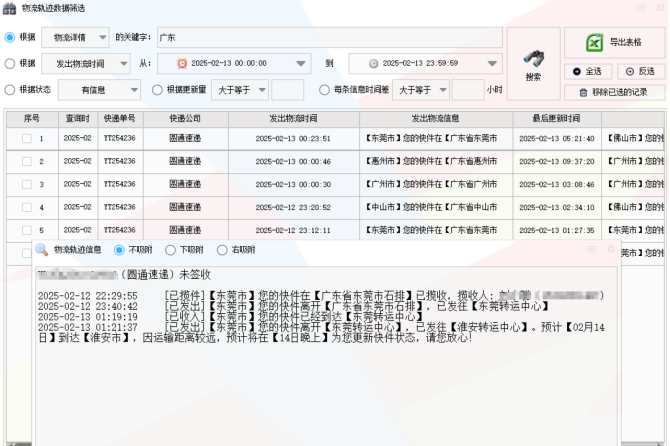670x446 pixels.
Task: Click cell 2025-02-13 09:37:20
Action: coord(557,161)
